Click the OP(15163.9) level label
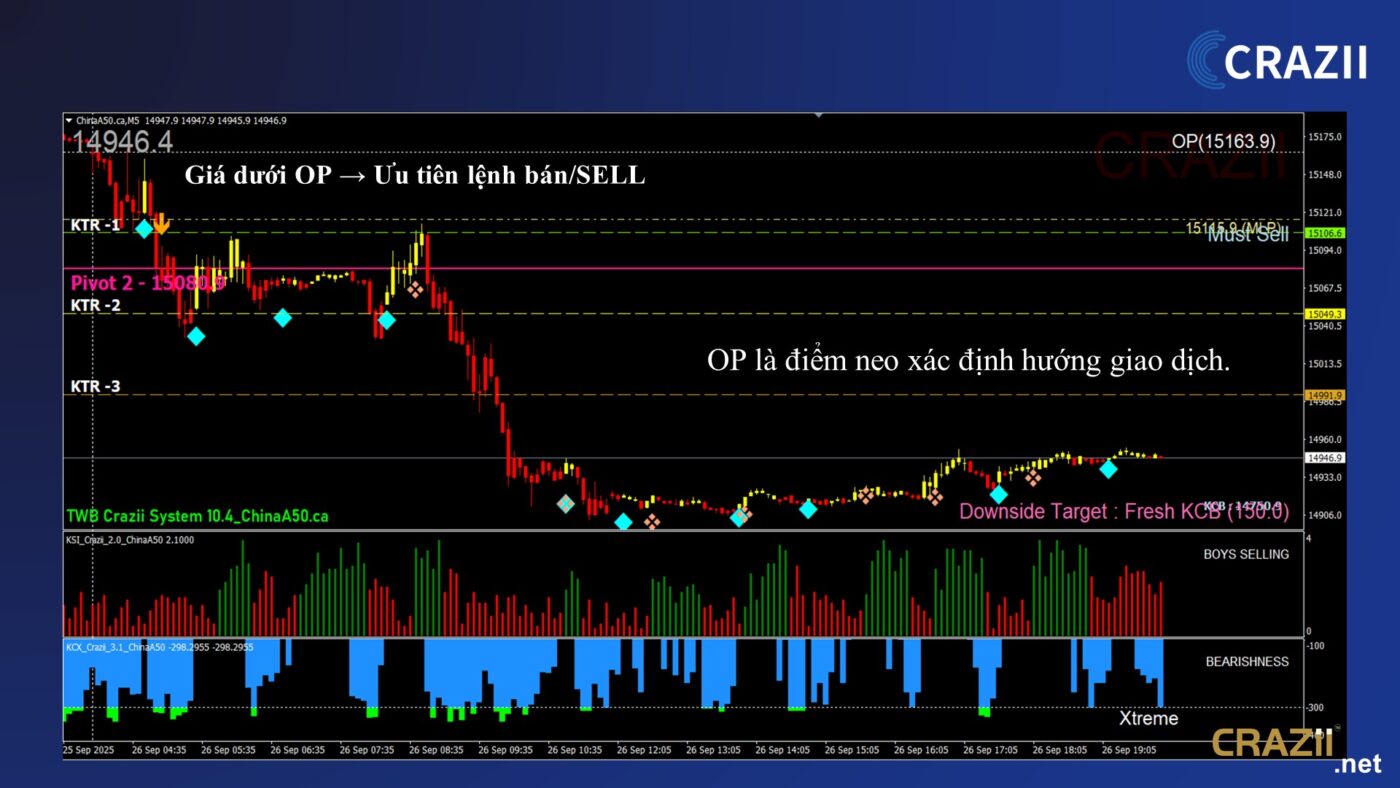Screen dimensions: 1400x788 (x=1223, y=142)
